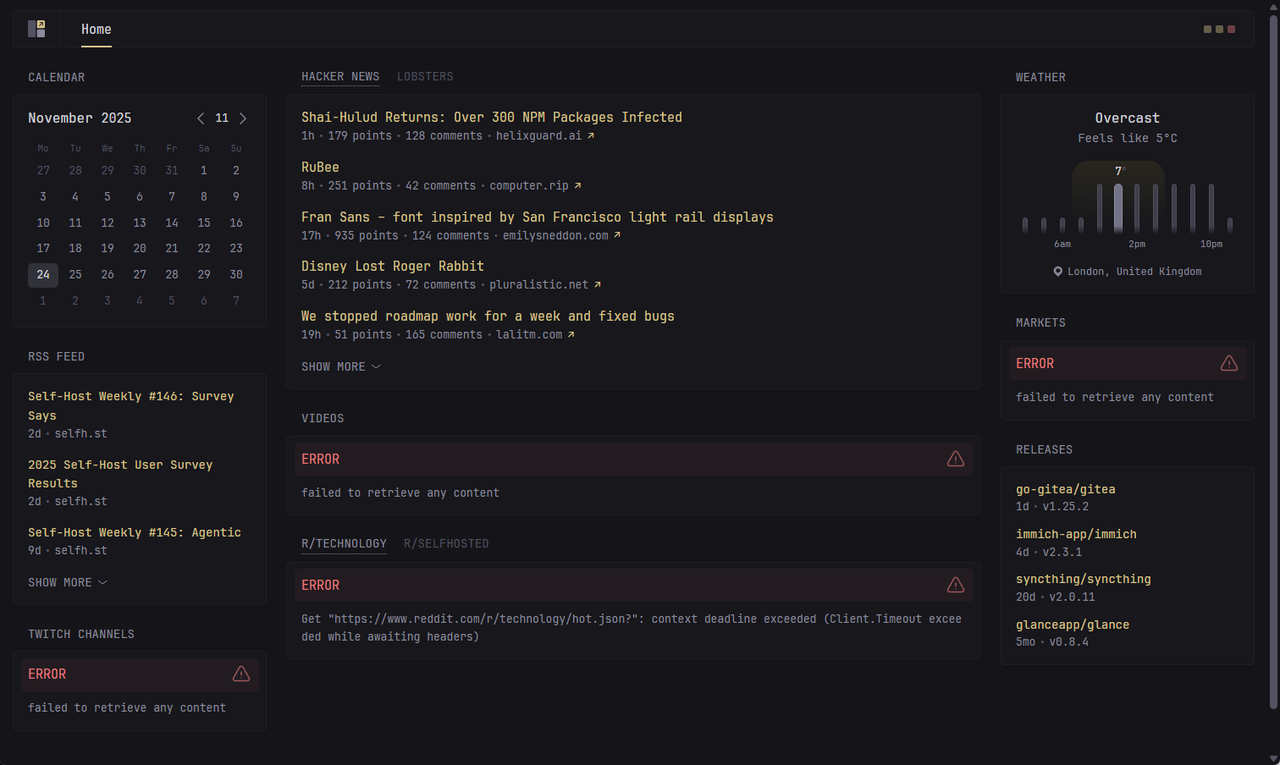Viewport: 1280px width, 765px height.
Task: Switch to the Hacker News tab
Action: coord(340,77)
